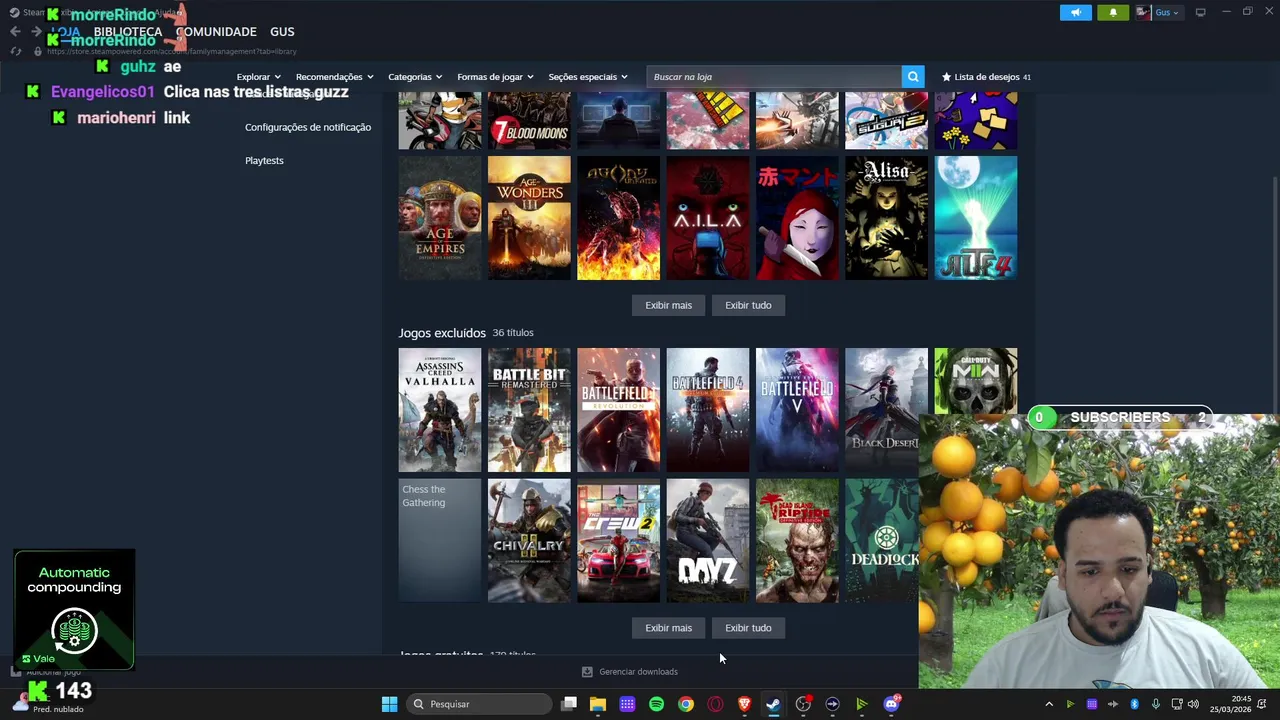Open File Explorer from the taskbar
1280x720 pixels.
tap(598, 704)
